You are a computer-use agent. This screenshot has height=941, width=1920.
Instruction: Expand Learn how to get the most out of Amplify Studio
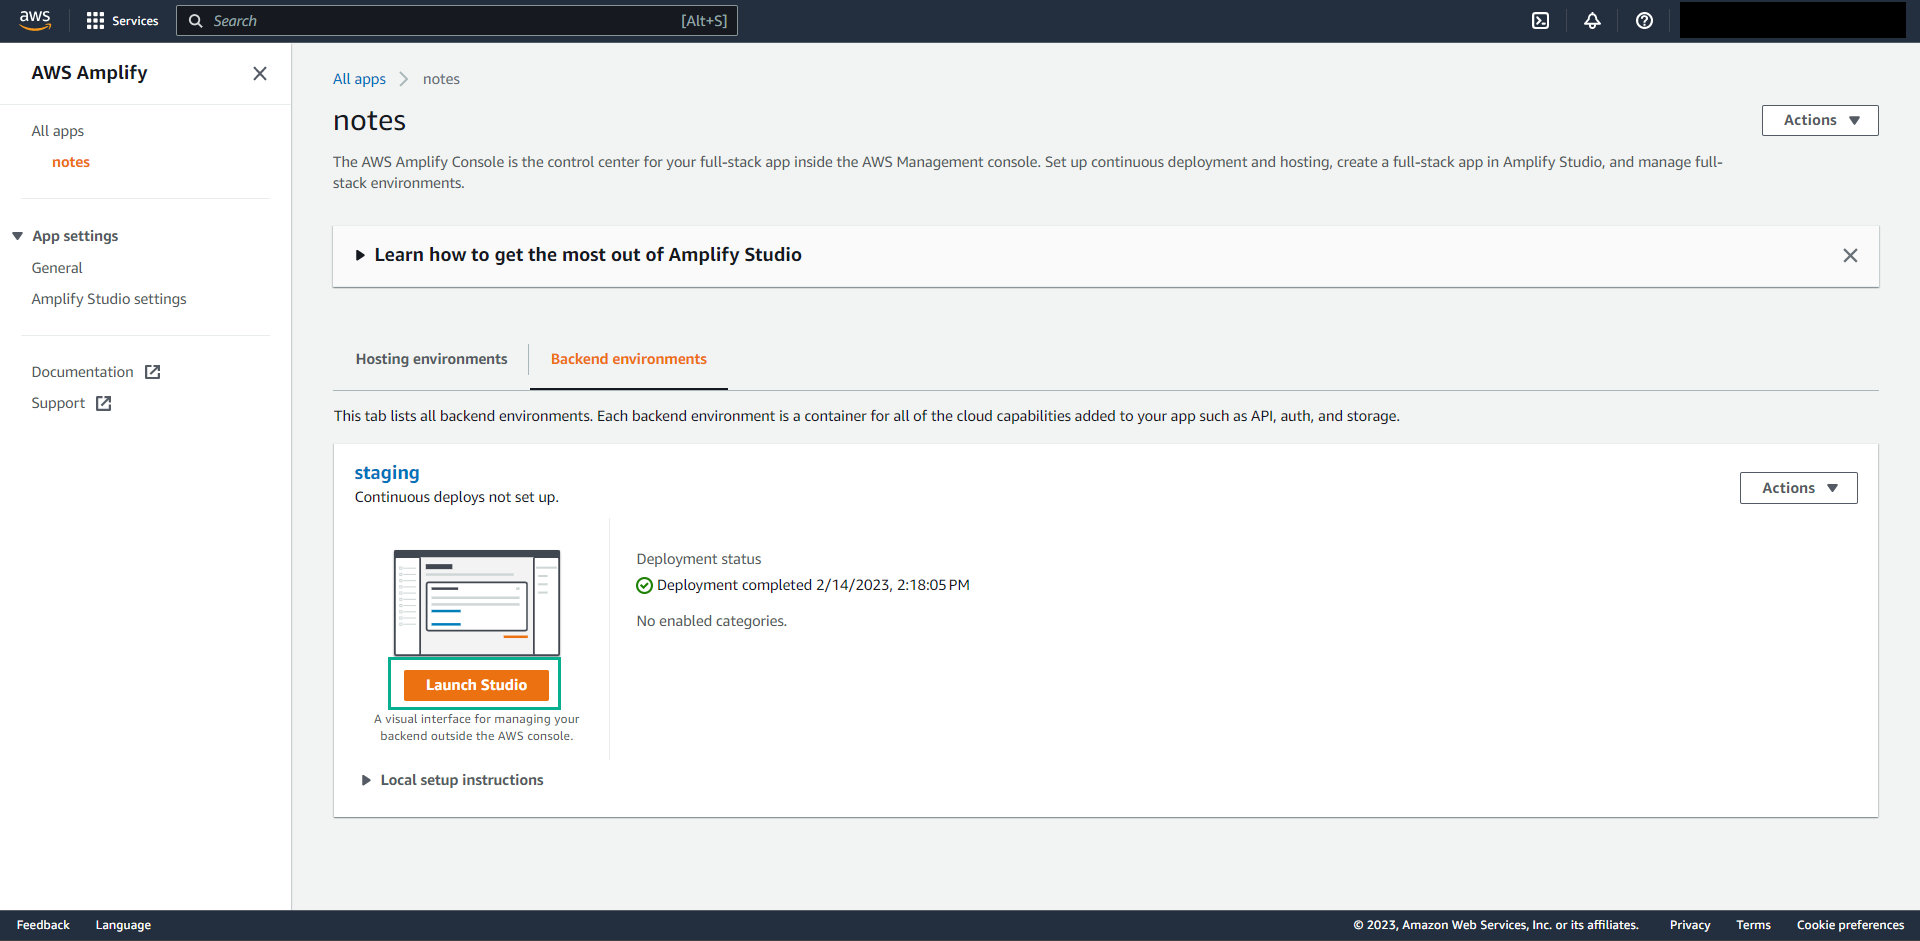(x=360, y=255)
